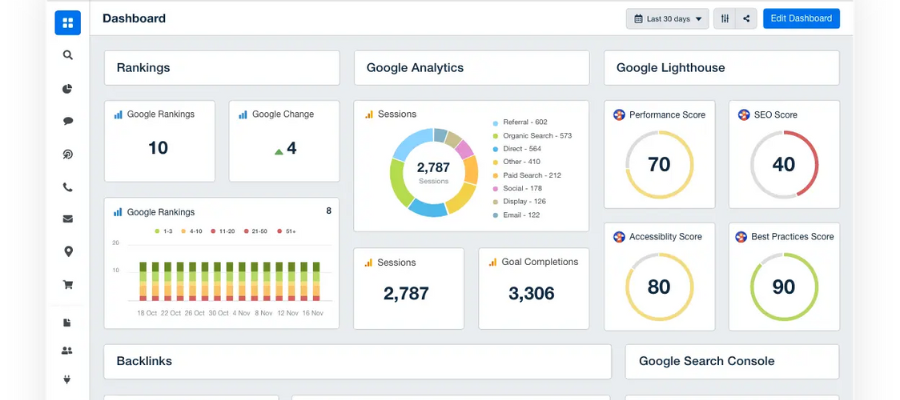Click Lighthouse icon beside Performance Score
The width and height of the screenshot is (900, 400).
[x=619, y=115]
